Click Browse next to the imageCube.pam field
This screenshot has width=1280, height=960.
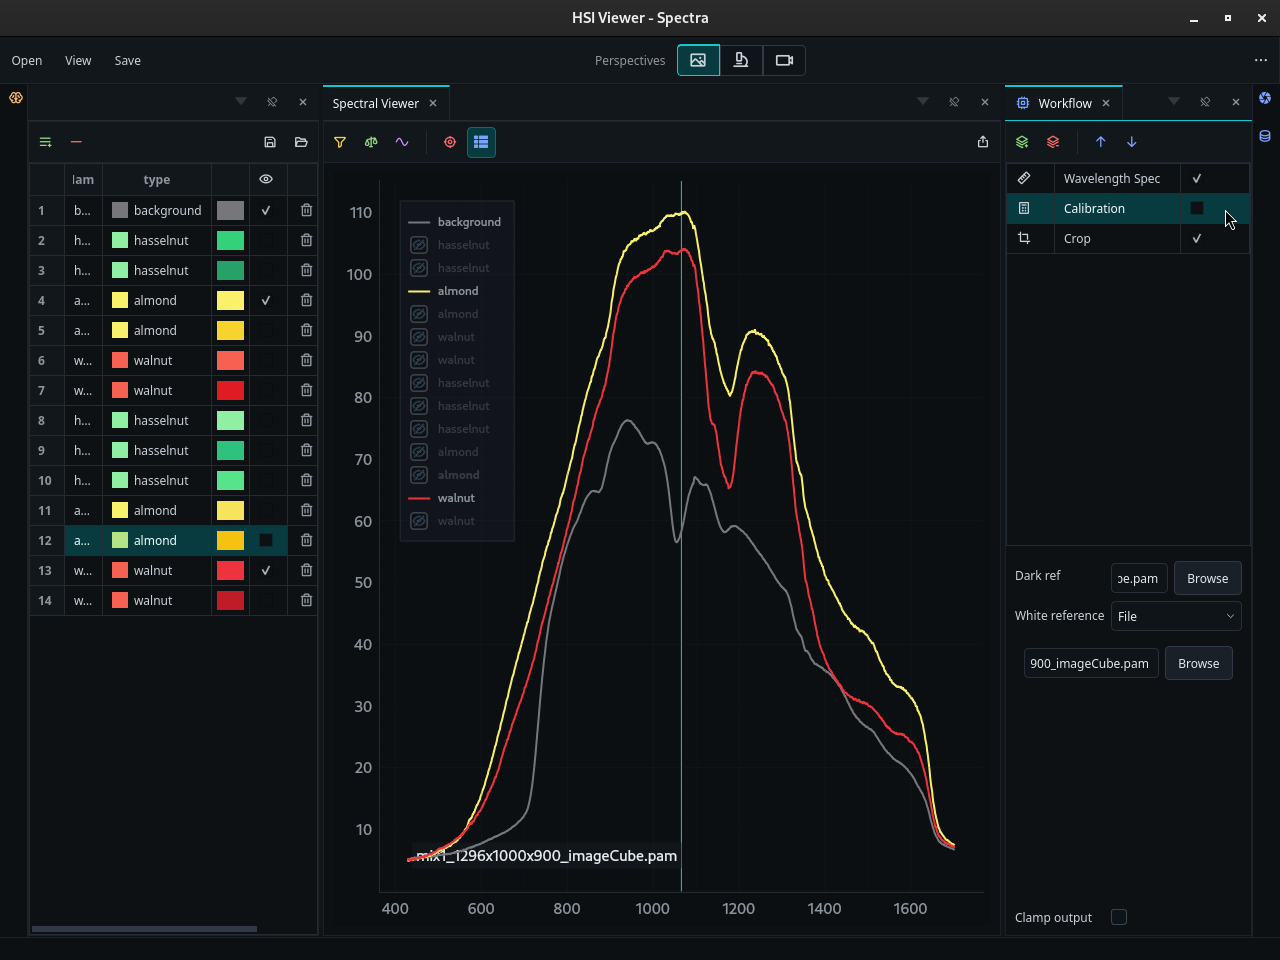coord(1198,663)
